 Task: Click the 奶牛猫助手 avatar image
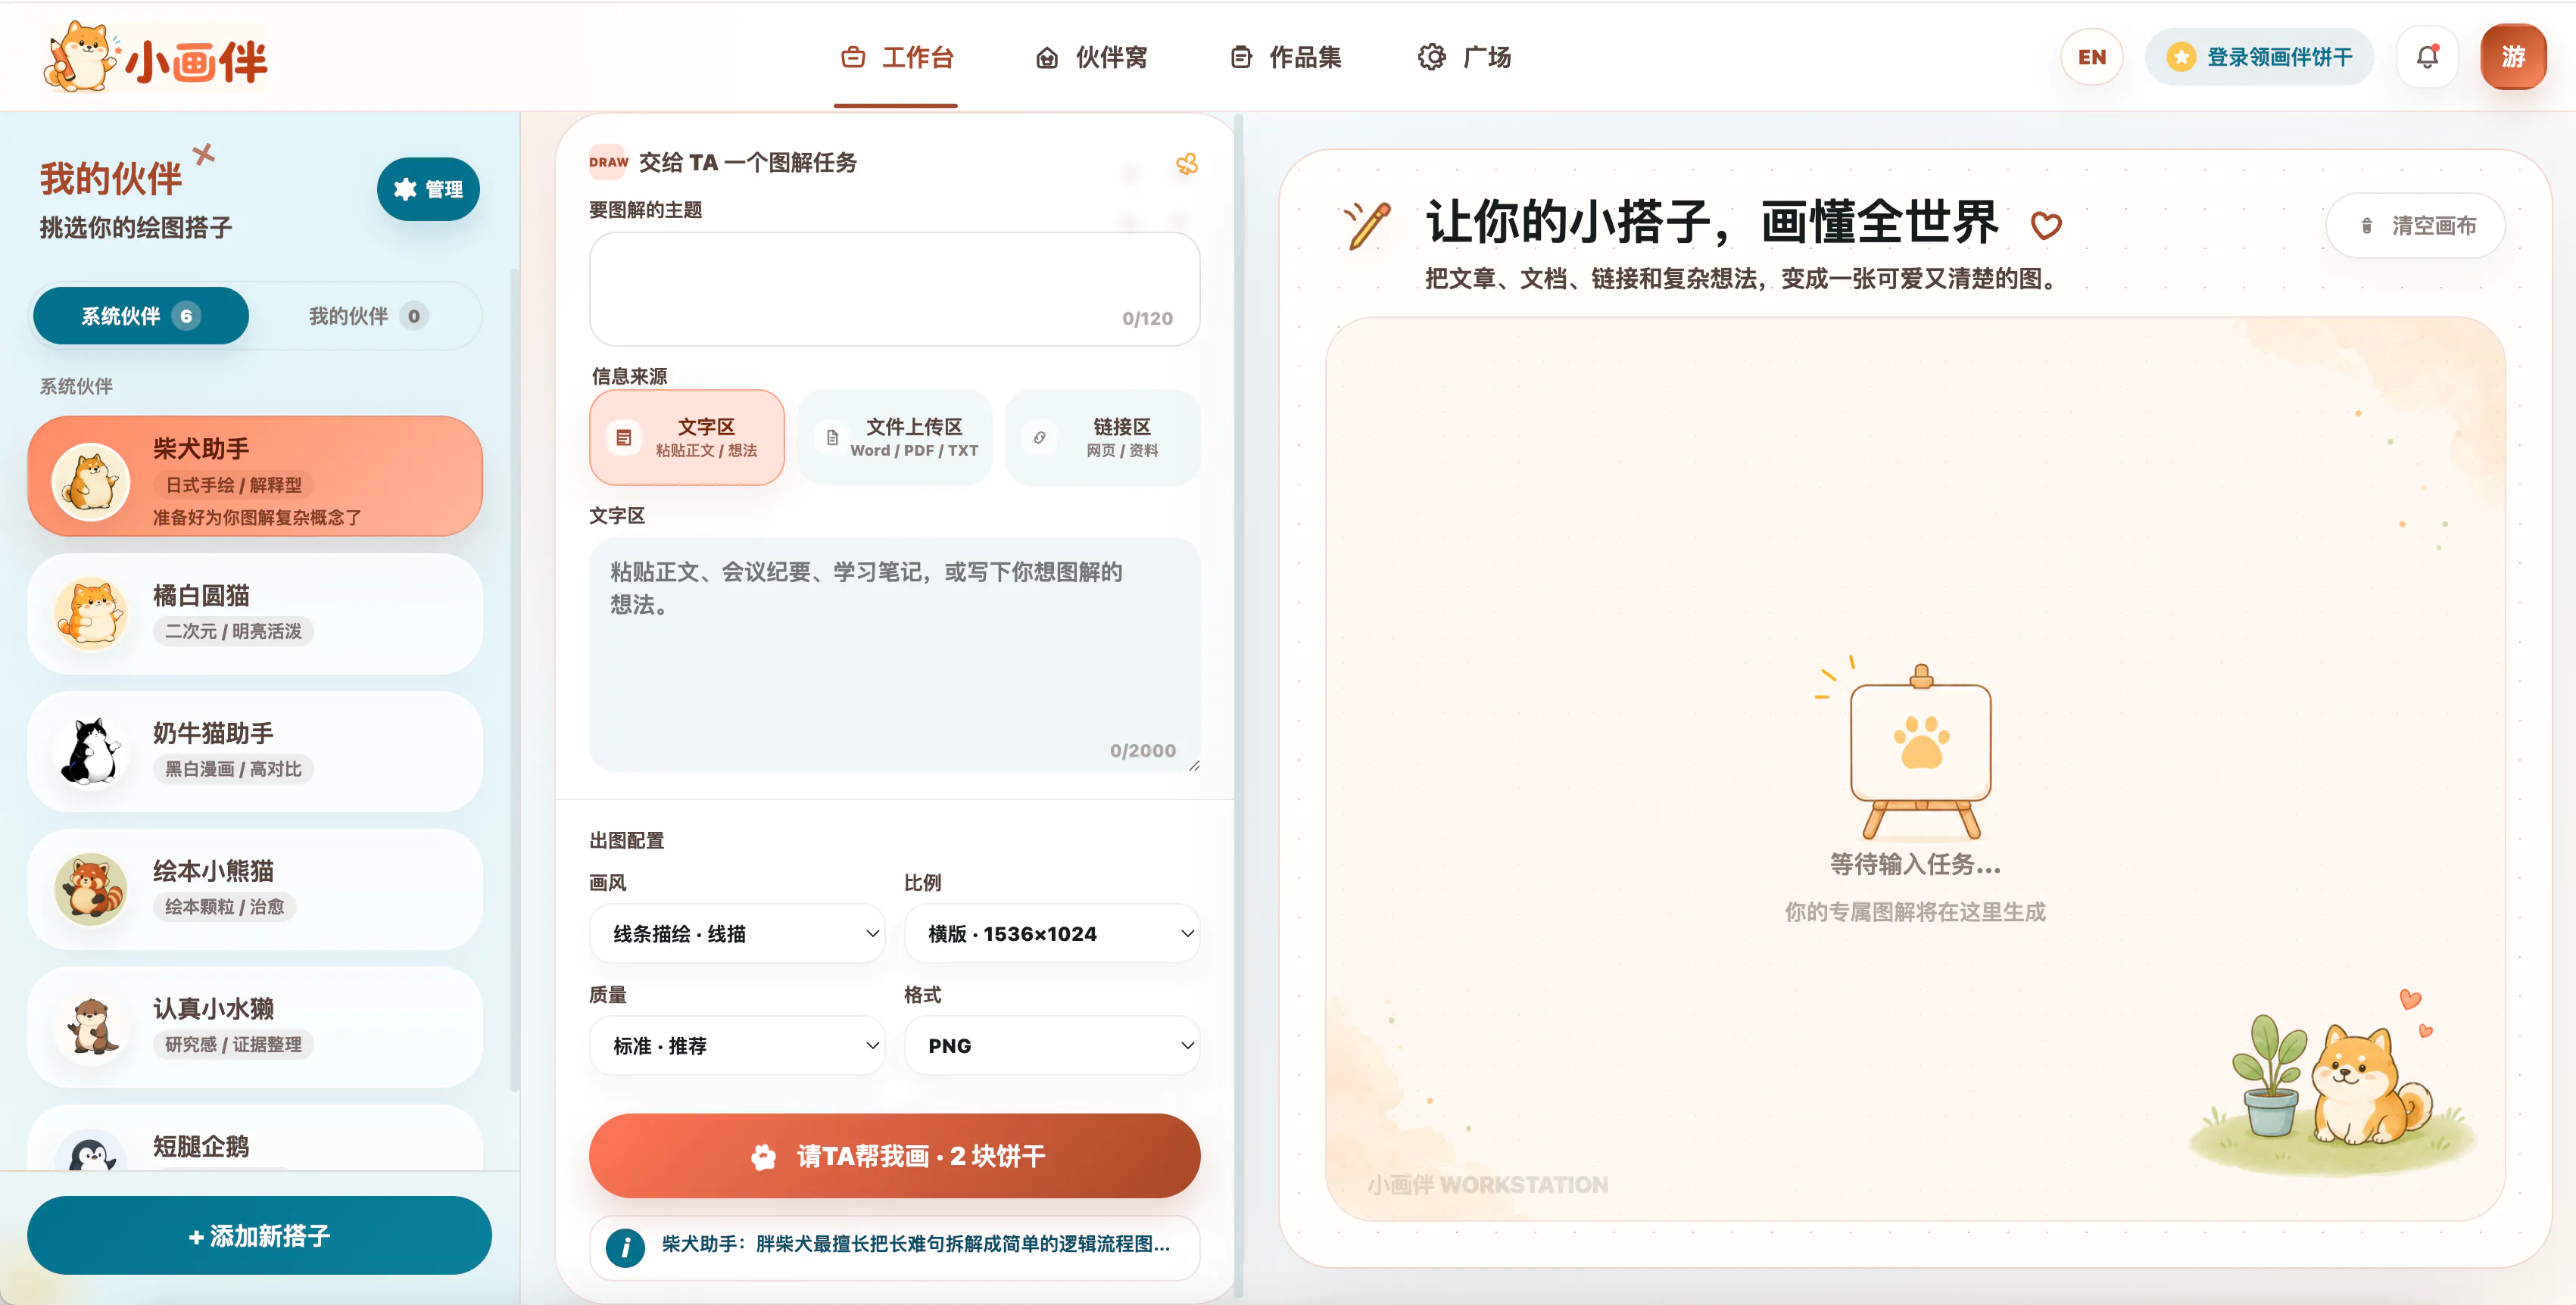tap(91, 751)
